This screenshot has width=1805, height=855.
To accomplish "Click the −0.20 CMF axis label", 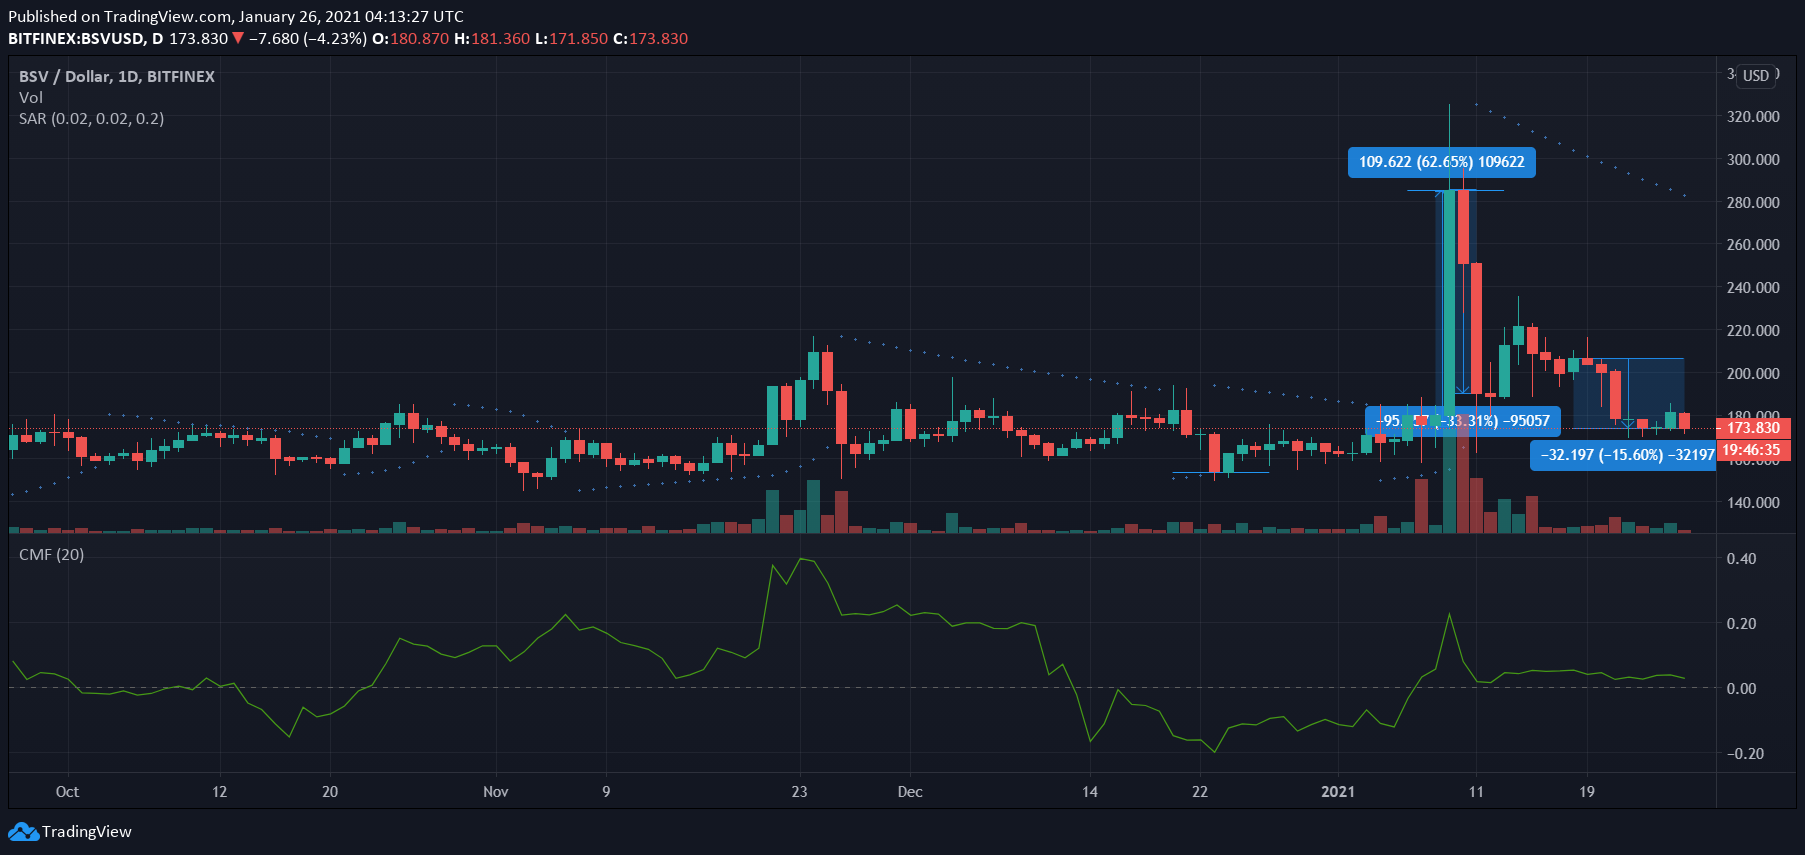I will click(1745, 753).
